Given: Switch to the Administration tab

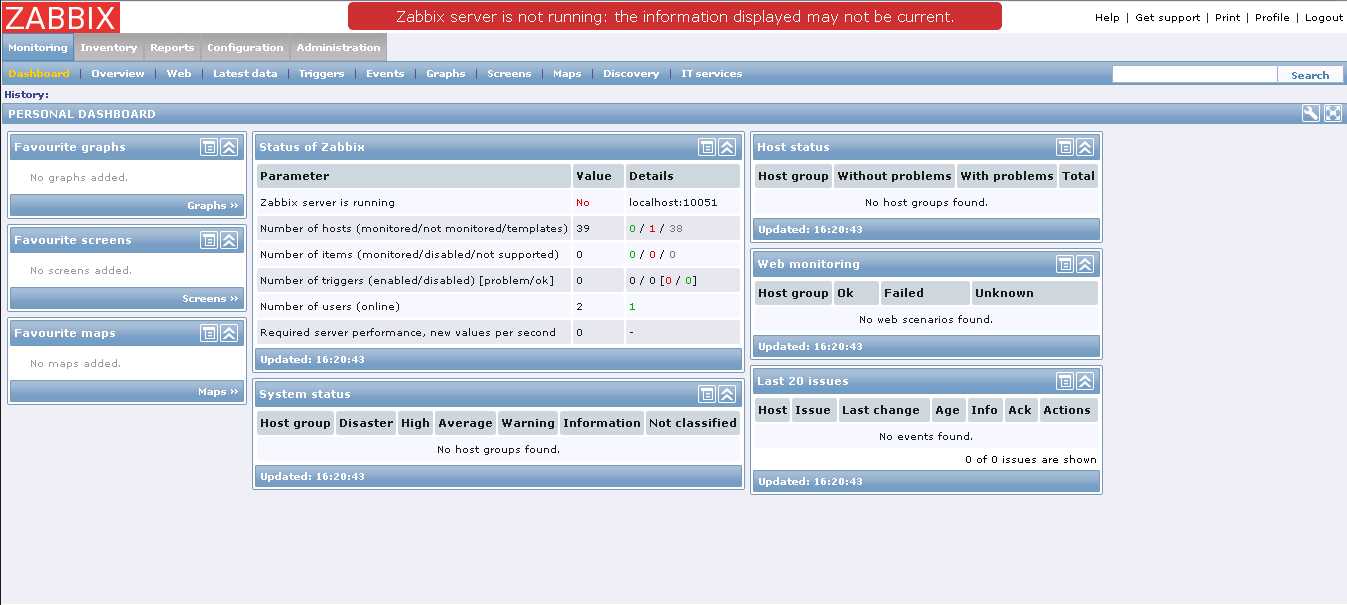Looking at the screenshot, I should 338,47.
